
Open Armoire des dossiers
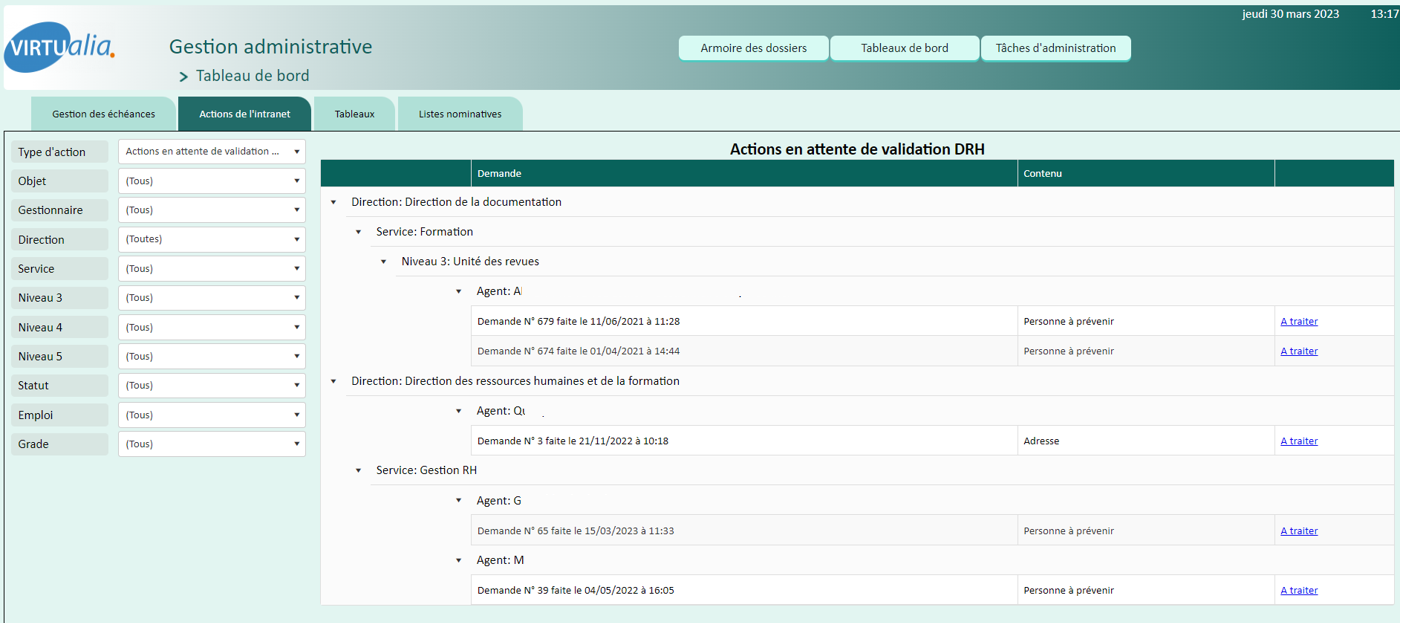[753, 48]
